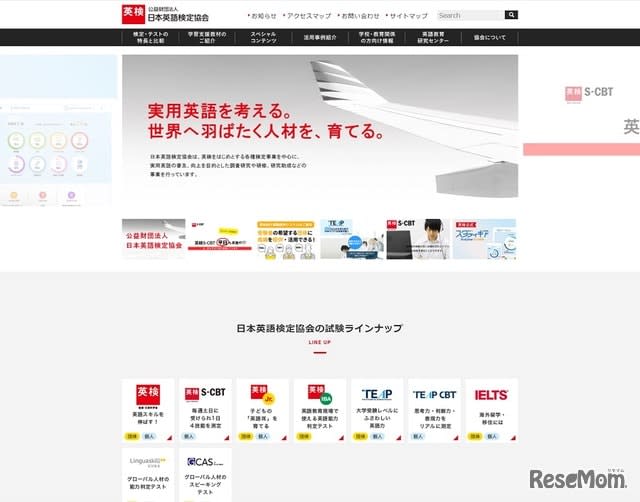Click the 実用英語を考える red headline
Screen dimensions: 640x502
coord(220,111)
